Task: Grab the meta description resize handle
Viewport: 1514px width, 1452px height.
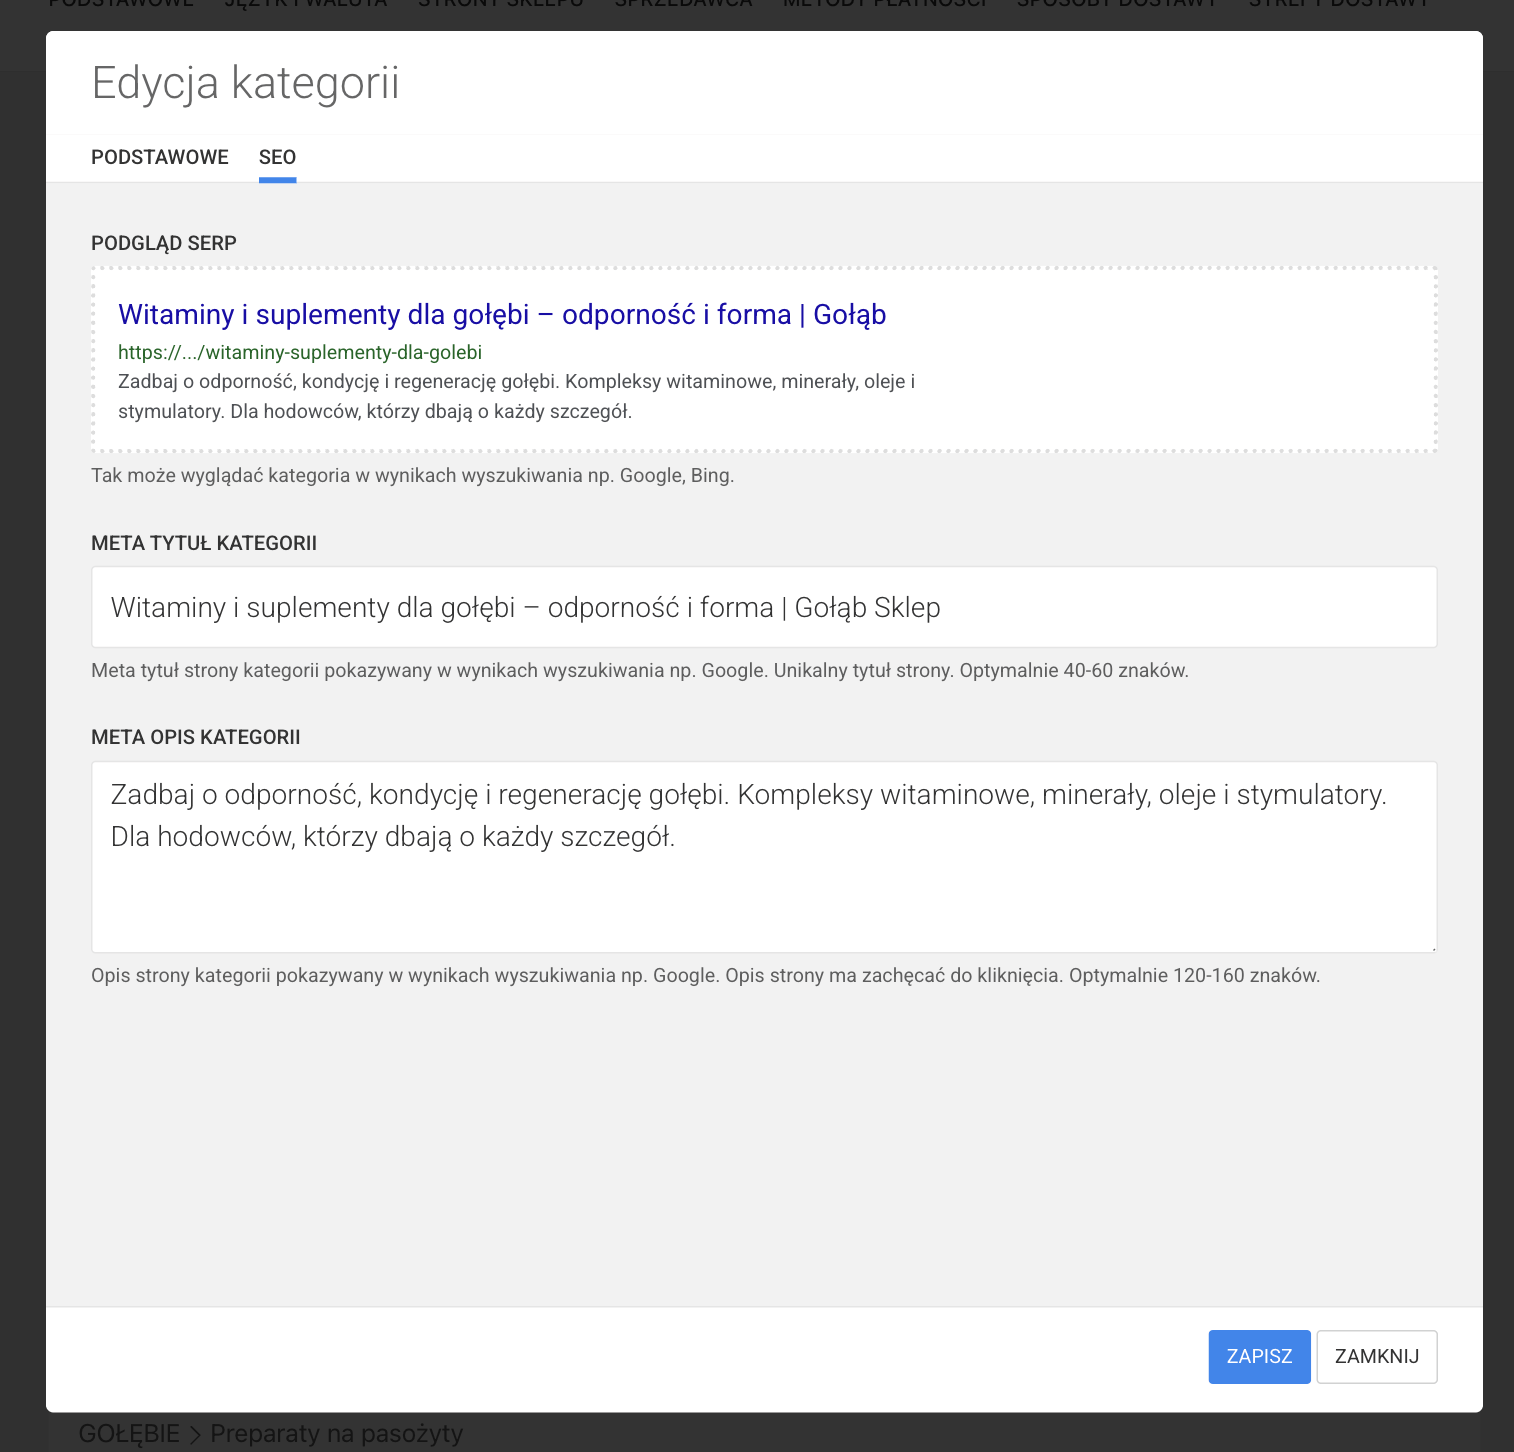Action: point(1432,947)
